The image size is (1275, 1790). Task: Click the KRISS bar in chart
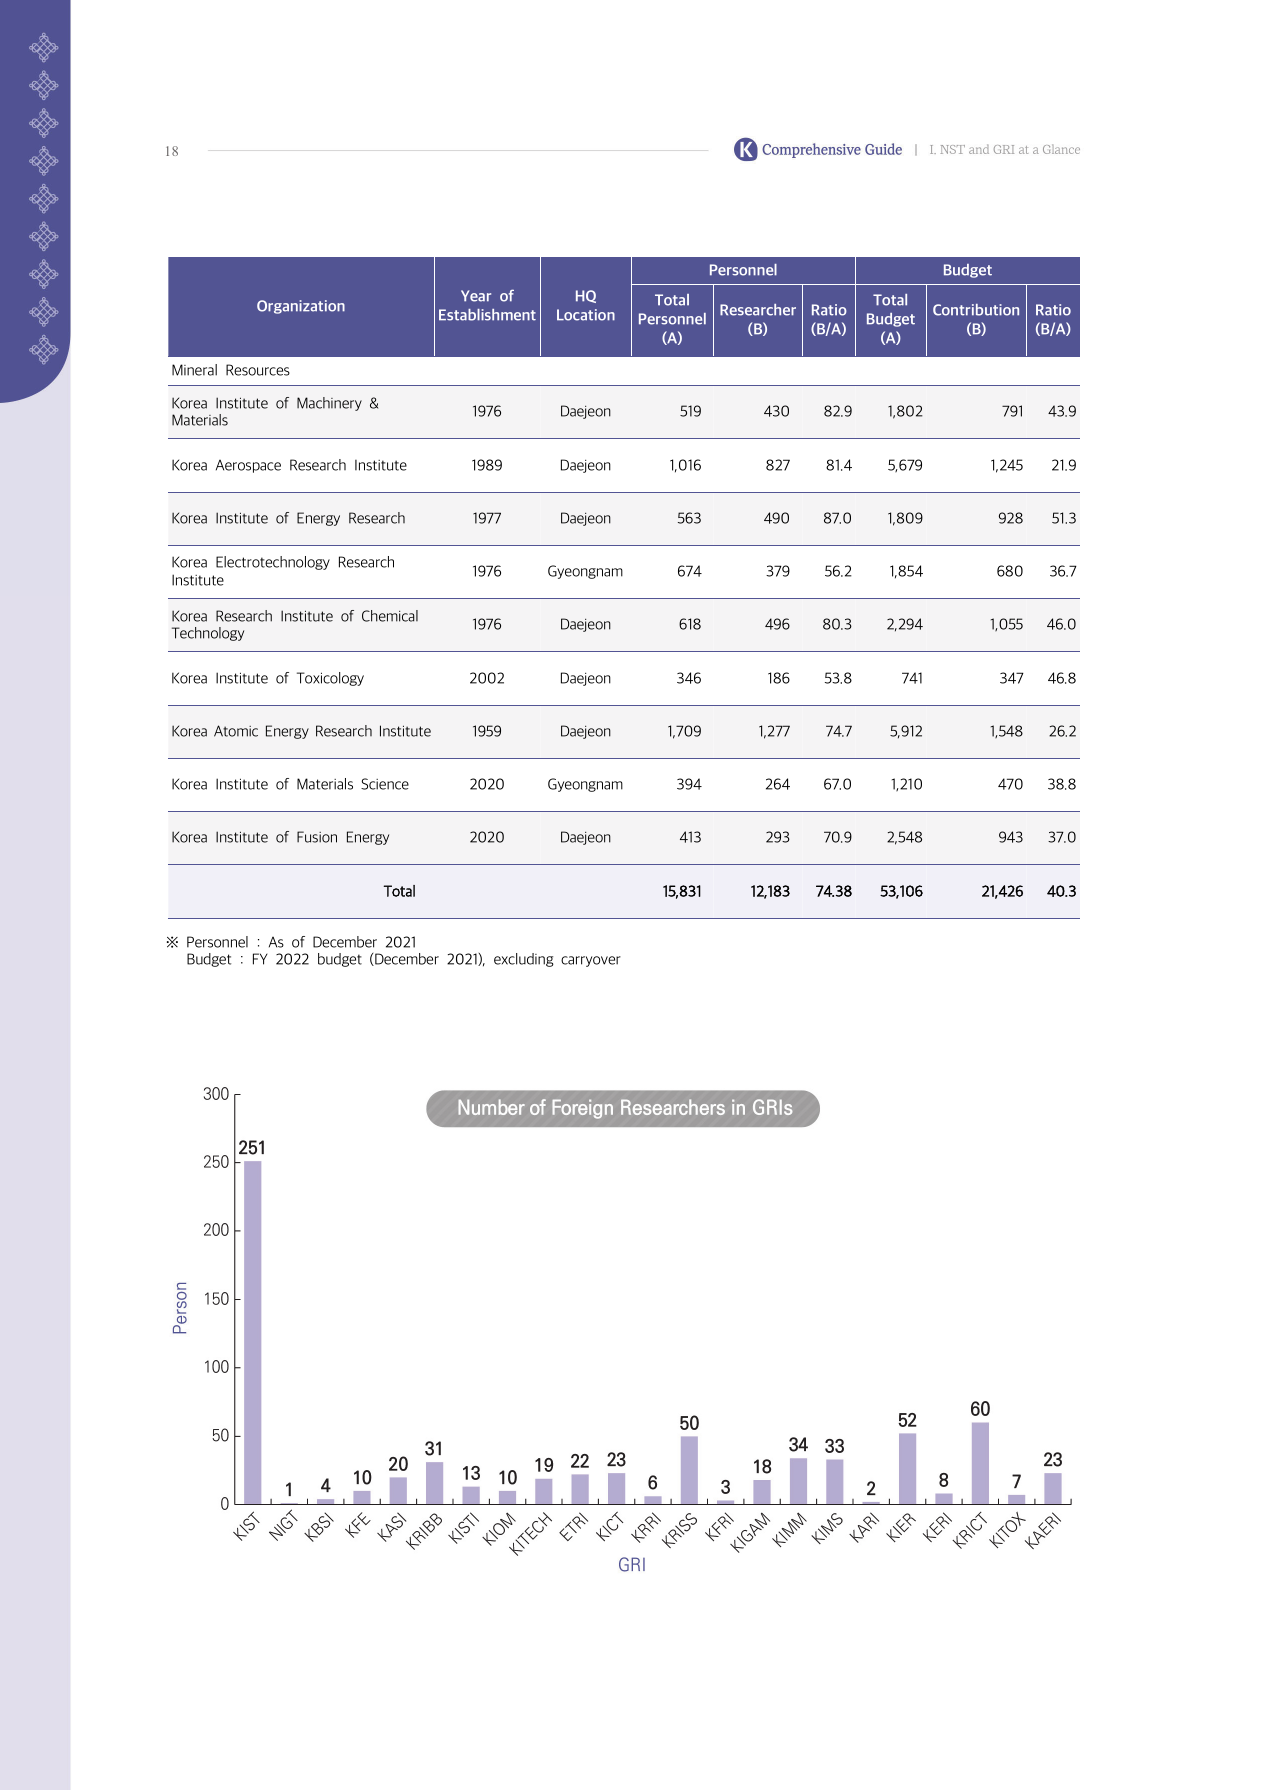coord(689,1470)
